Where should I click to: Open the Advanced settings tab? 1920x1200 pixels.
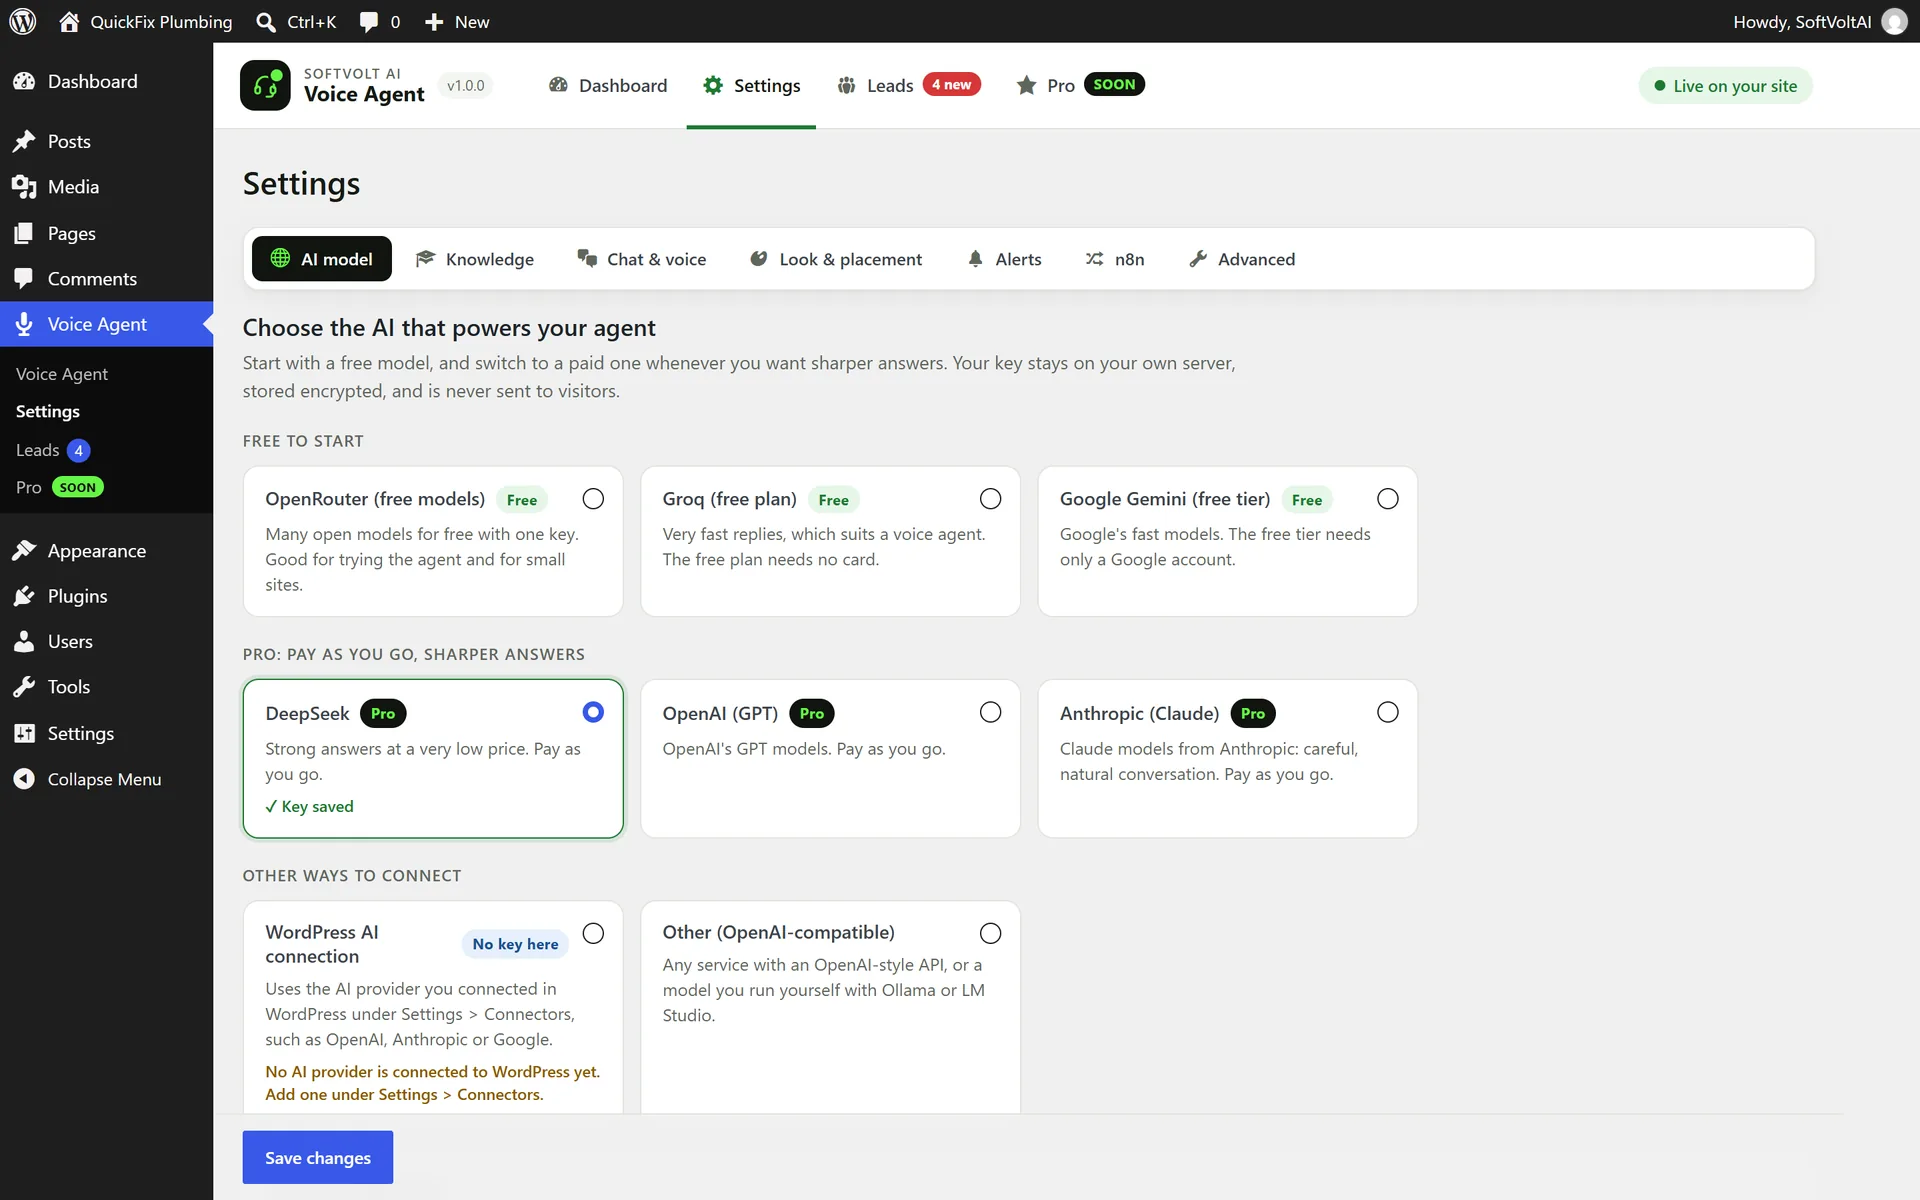(1242, 259)
